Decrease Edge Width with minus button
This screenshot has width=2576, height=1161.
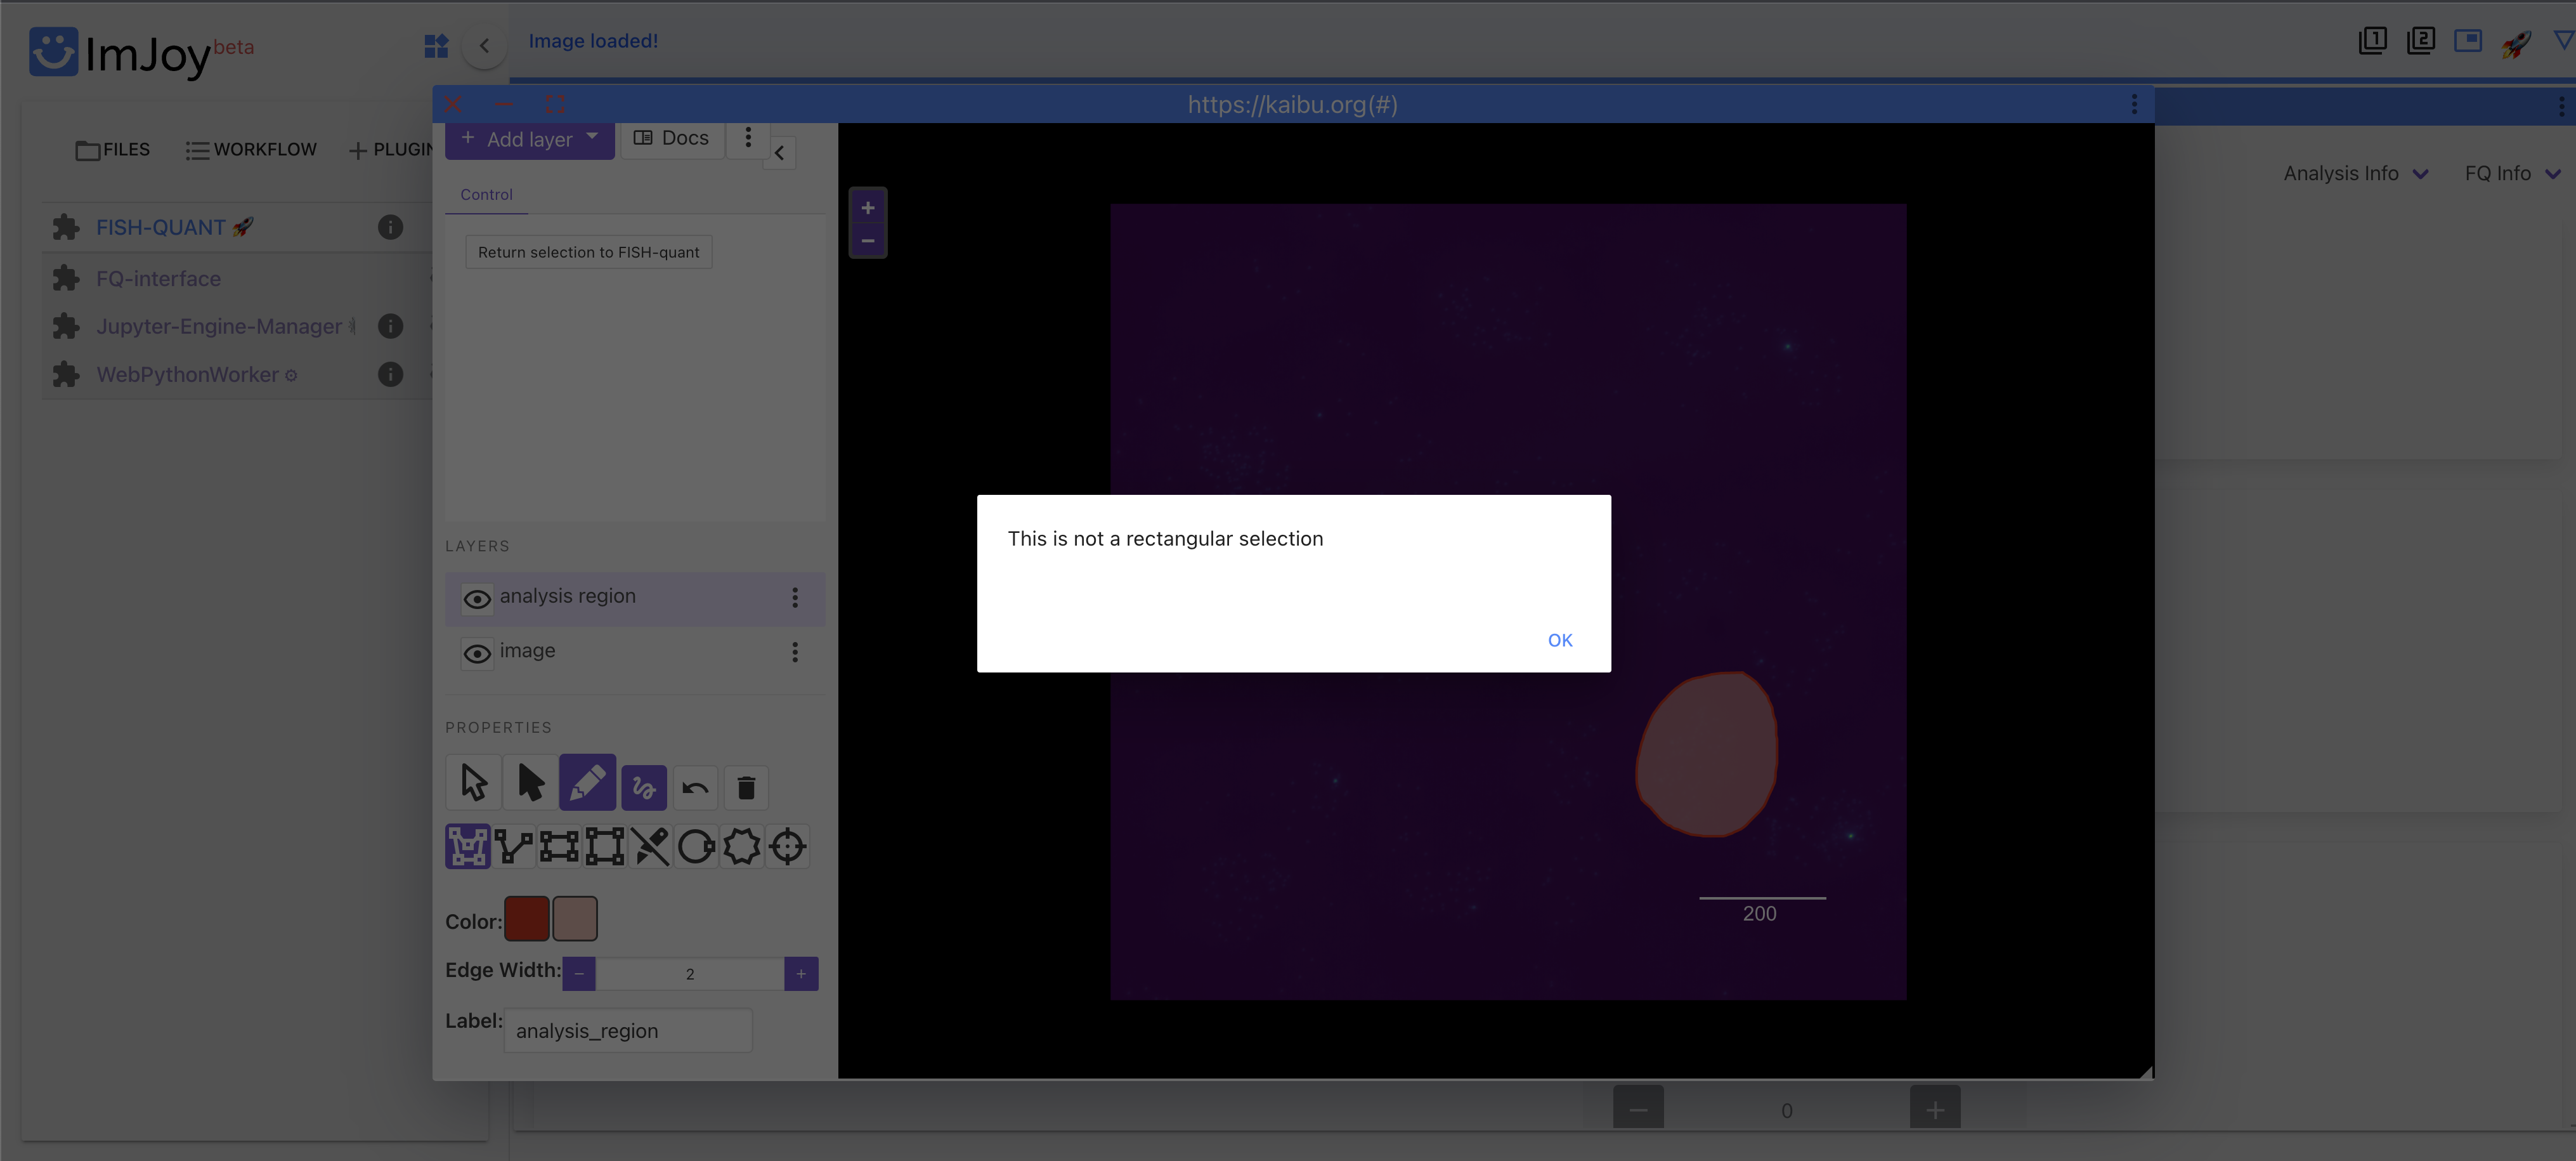tap(579, 974)
